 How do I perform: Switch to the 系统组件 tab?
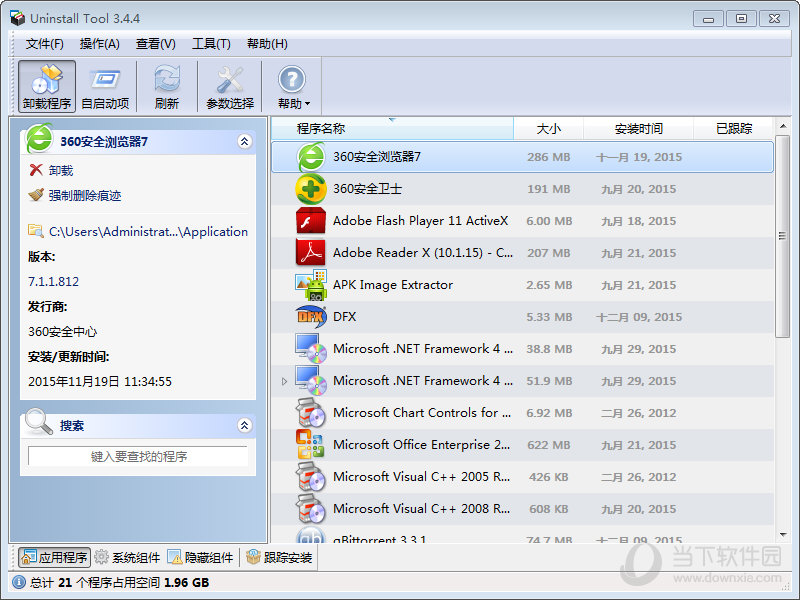128,557
